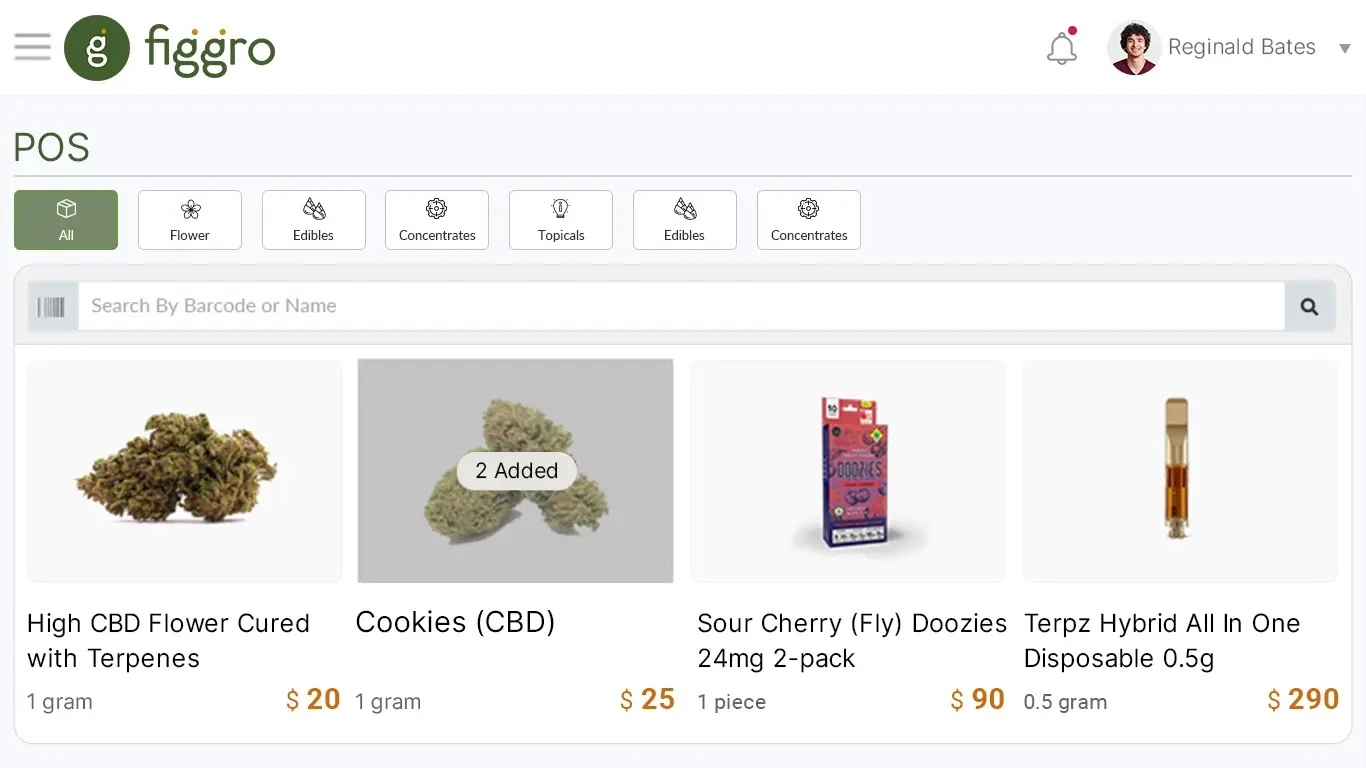Open the hamburger navigation menu
The width and height of the screenshot is (1366, 768).
tap(32, 47)
